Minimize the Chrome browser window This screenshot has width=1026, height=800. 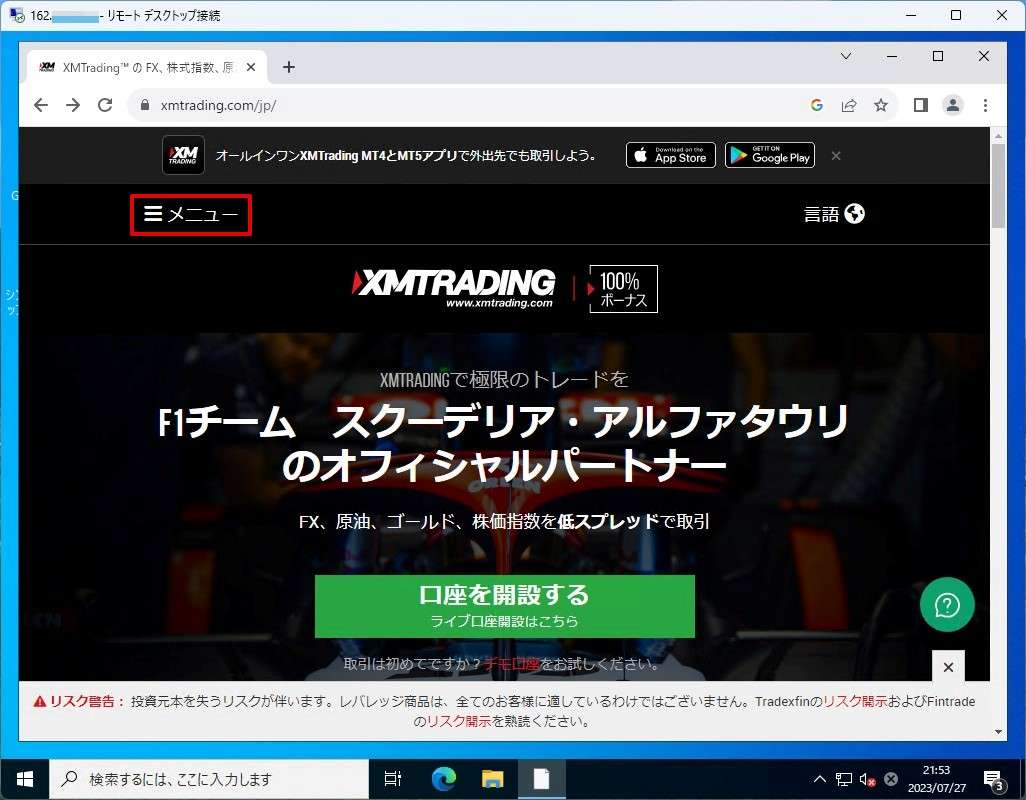point(891,56)
